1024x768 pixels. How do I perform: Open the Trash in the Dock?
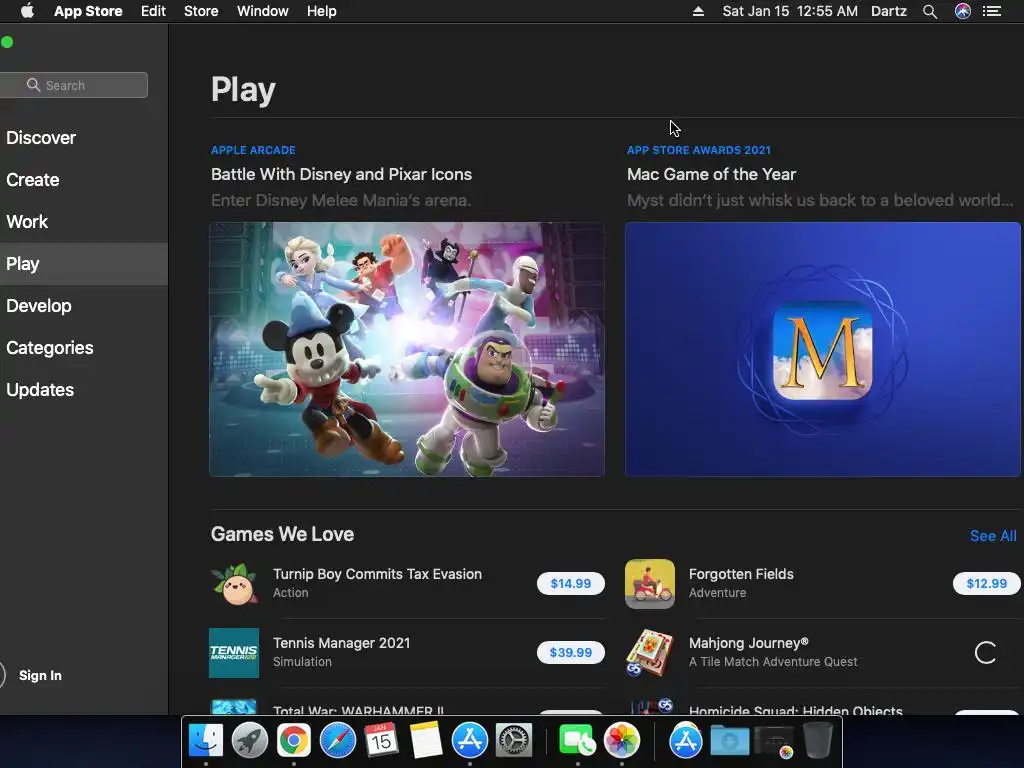coord(818,741)
